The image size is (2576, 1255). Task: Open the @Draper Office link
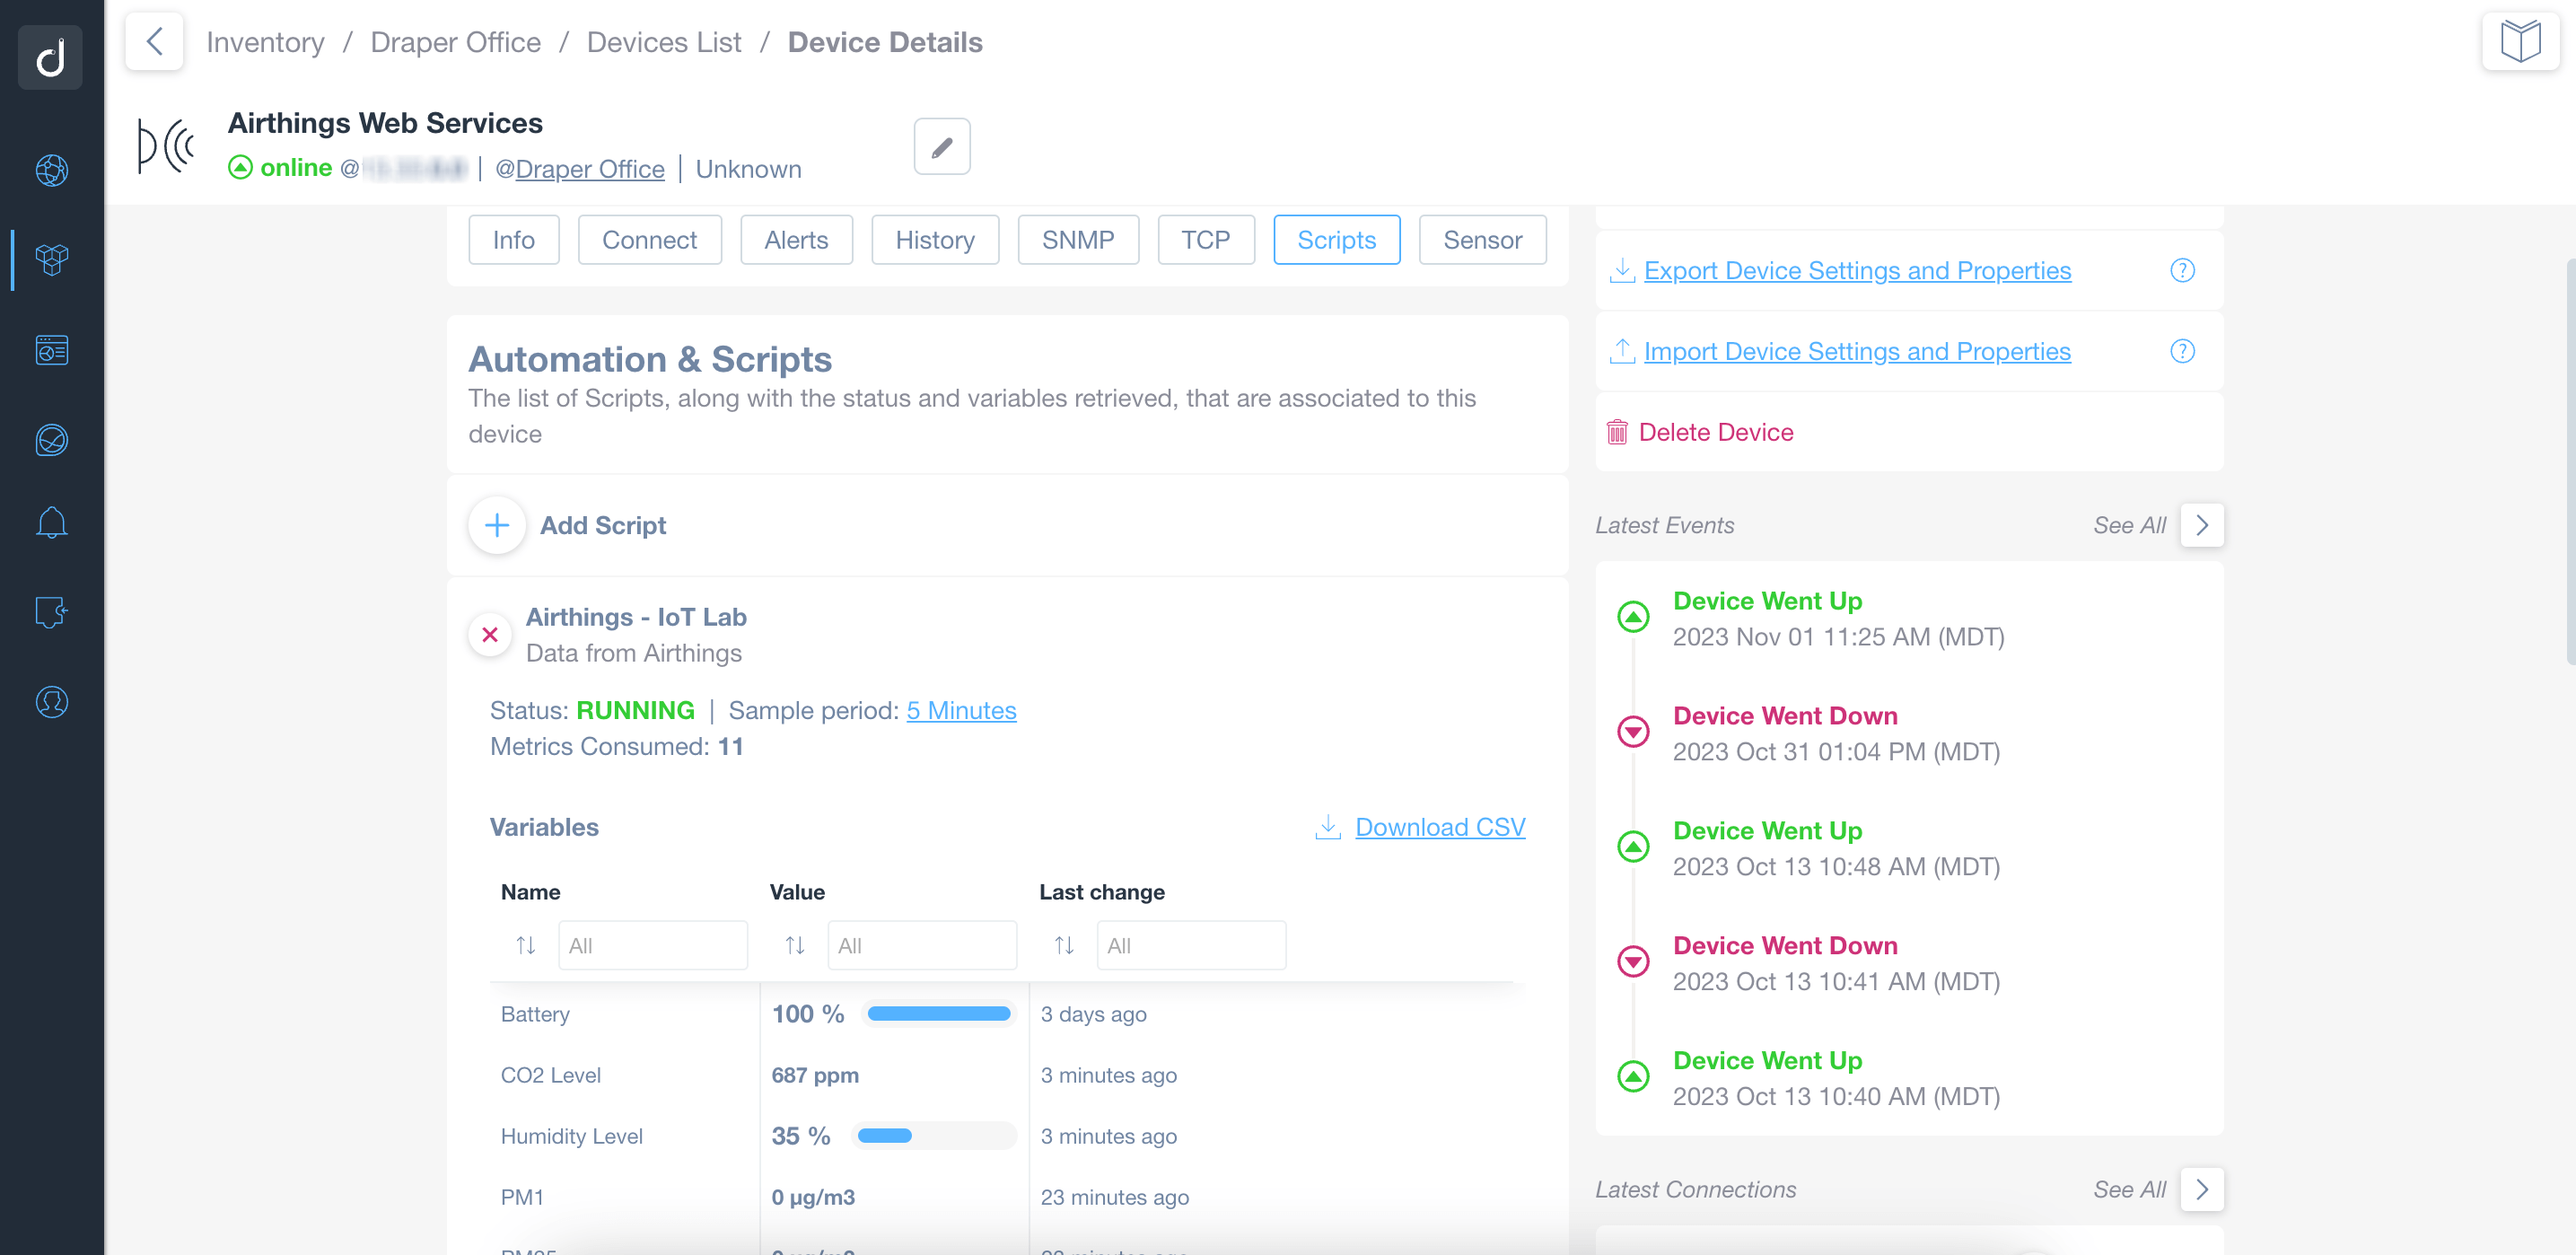[x=580, y=169]
